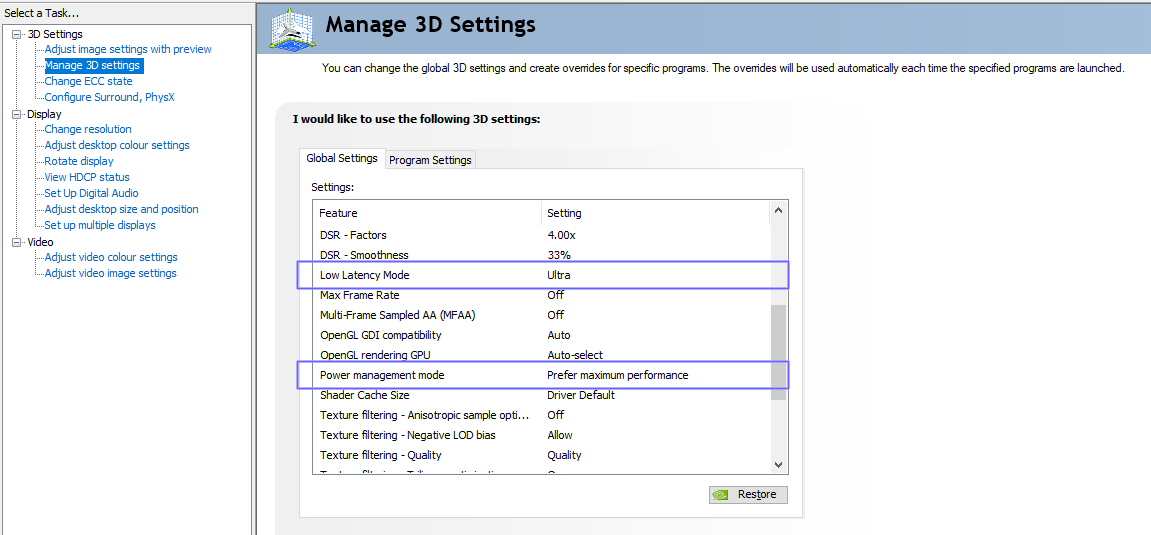Select the DSR - Smoothness row
Viewport: 1151px width, 535px height.
coord(542,255)
